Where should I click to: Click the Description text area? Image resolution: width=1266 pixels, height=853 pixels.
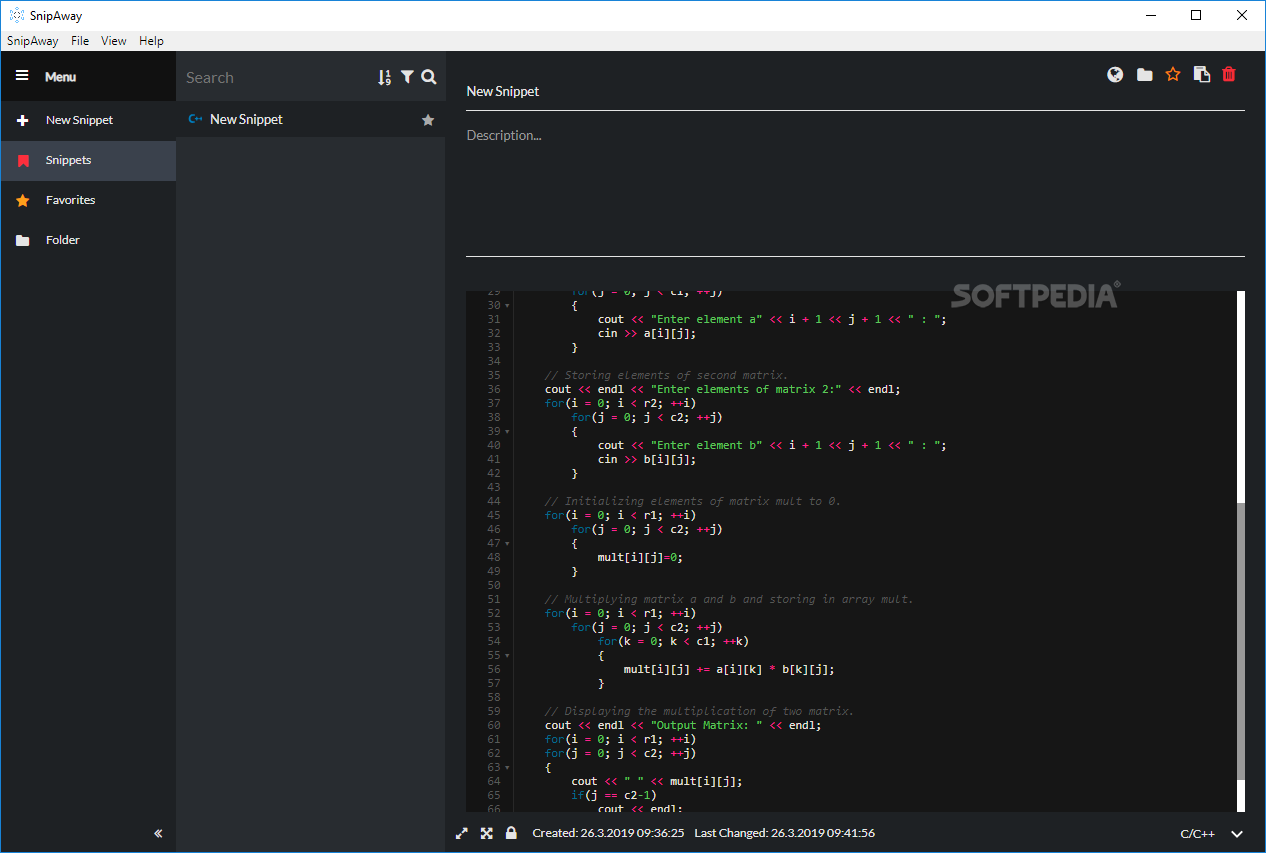tap(855, 190)
